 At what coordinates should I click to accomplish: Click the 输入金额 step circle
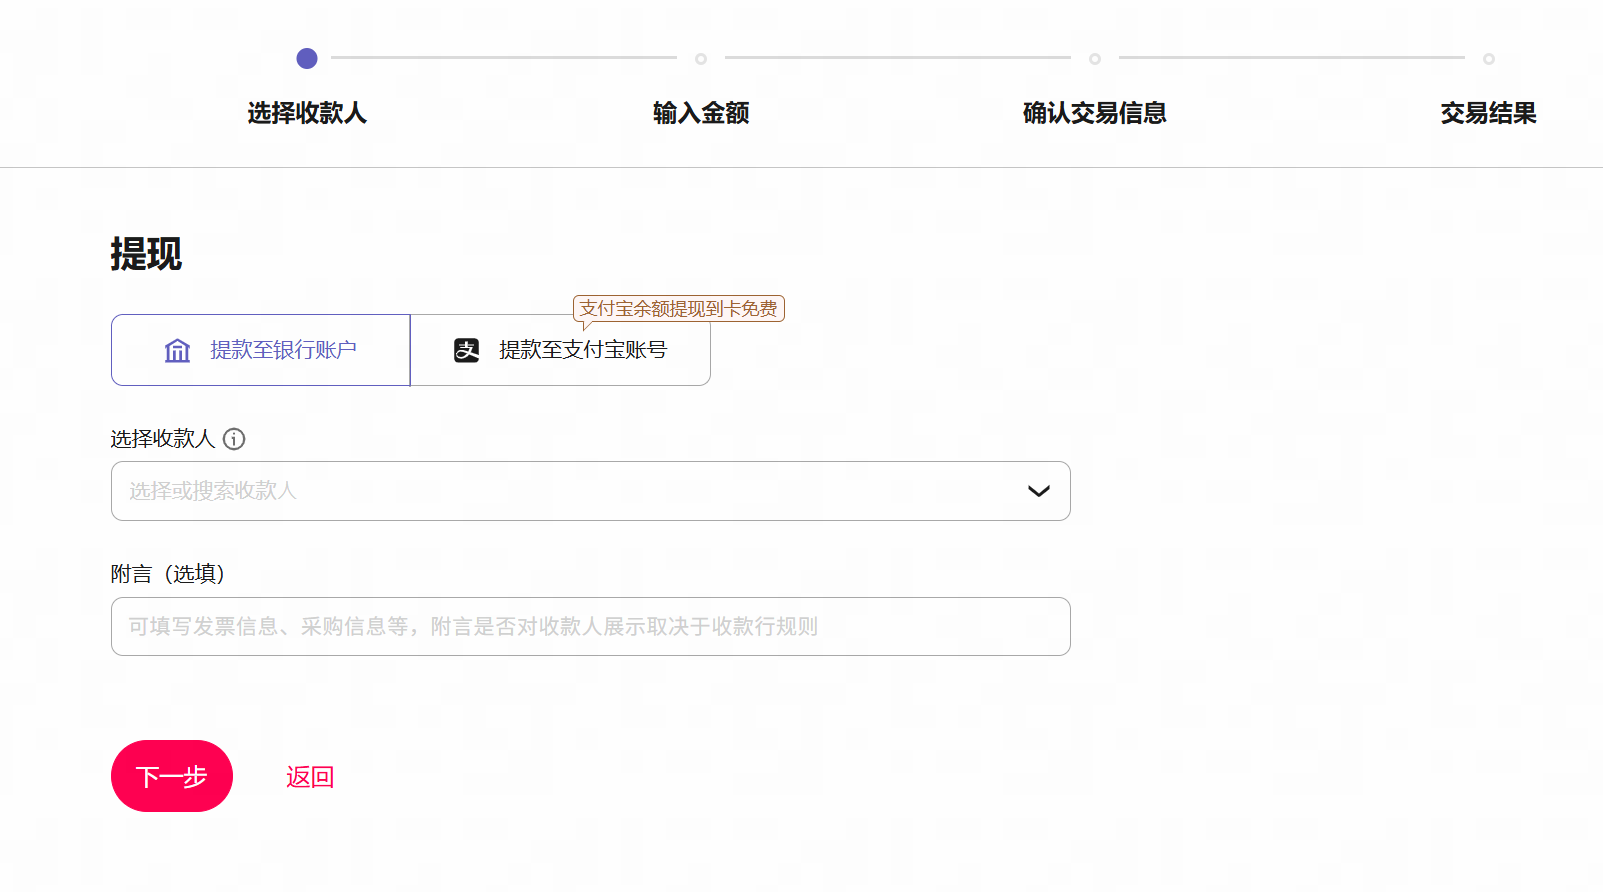[x=701, y=59]
